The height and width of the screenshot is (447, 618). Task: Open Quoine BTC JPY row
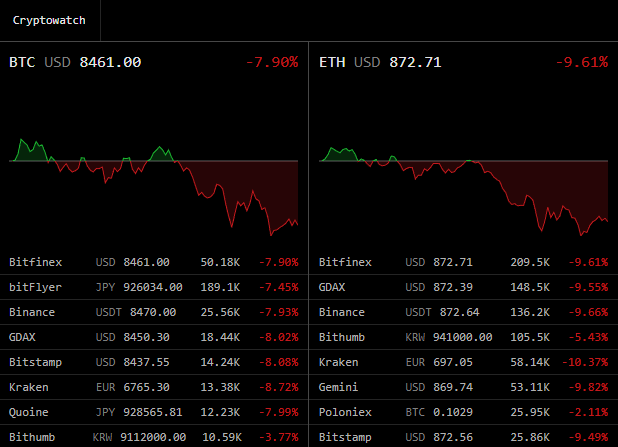pos(154,412)
